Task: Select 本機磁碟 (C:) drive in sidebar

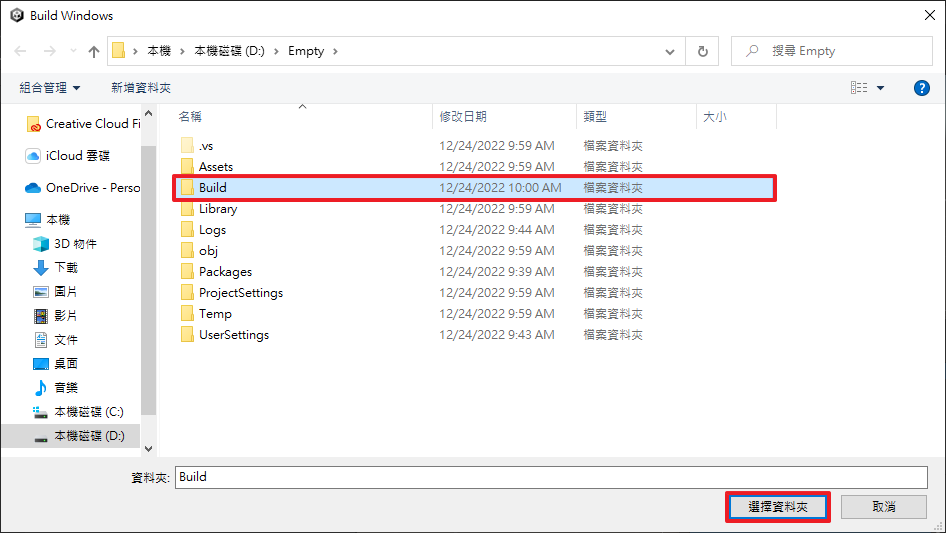Action: 78,412
